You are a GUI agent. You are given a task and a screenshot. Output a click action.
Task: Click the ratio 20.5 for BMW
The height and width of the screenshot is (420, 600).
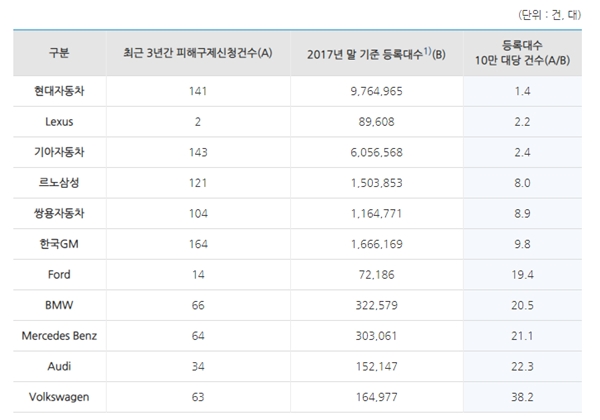tap(522, 305)
